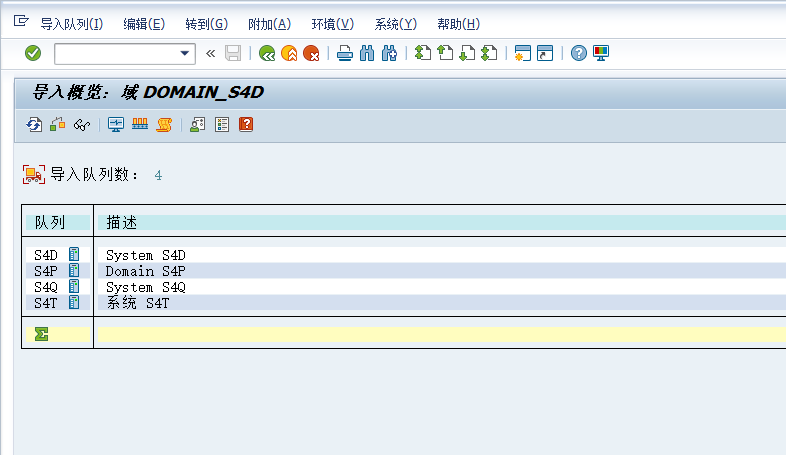Click the server icon beside queue S4P
This screenshot has height=455, width=786.
pyautogui.click(x=74, y=271)
